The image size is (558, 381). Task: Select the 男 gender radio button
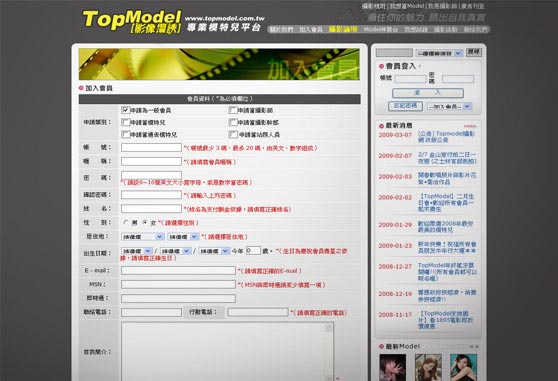click(x=126, y=222)
